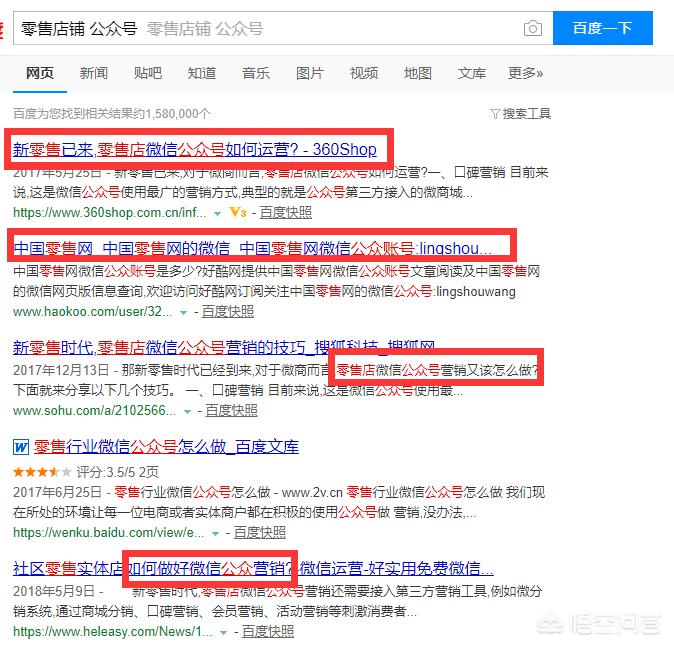This screenshot has height=647, width=674.
Task: Click the 百度一下 search button
Action: coord(603,28)
